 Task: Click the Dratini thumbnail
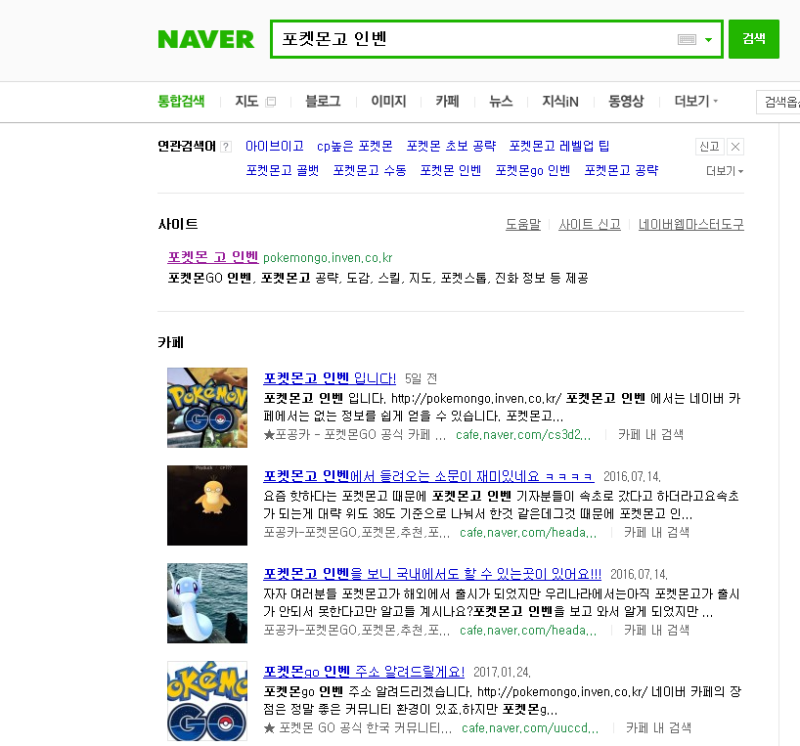tap(207, 603)
